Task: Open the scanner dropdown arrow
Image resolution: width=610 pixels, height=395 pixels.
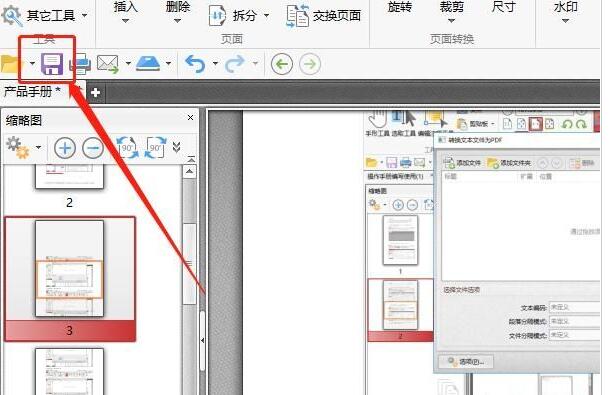Action: (168, 63)
